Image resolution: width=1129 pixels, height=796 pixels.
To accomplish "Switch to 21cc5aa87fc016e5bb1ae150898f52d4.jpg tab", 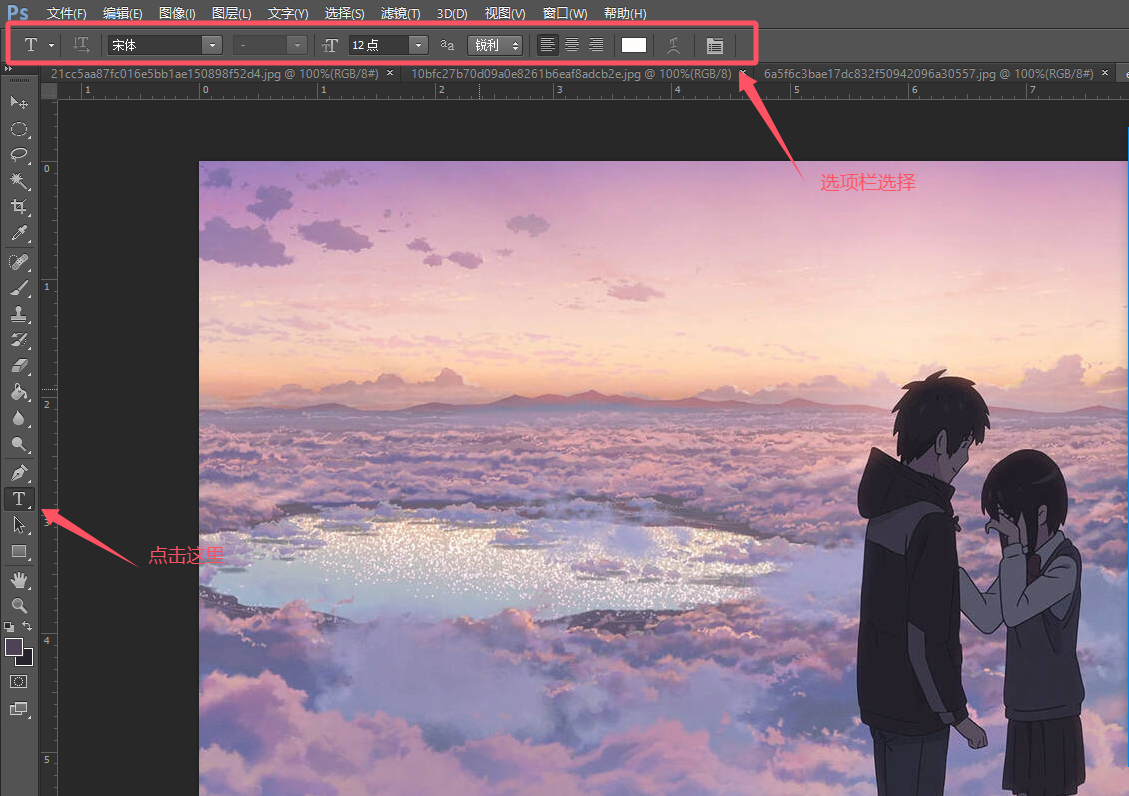I will pos(215,73).
